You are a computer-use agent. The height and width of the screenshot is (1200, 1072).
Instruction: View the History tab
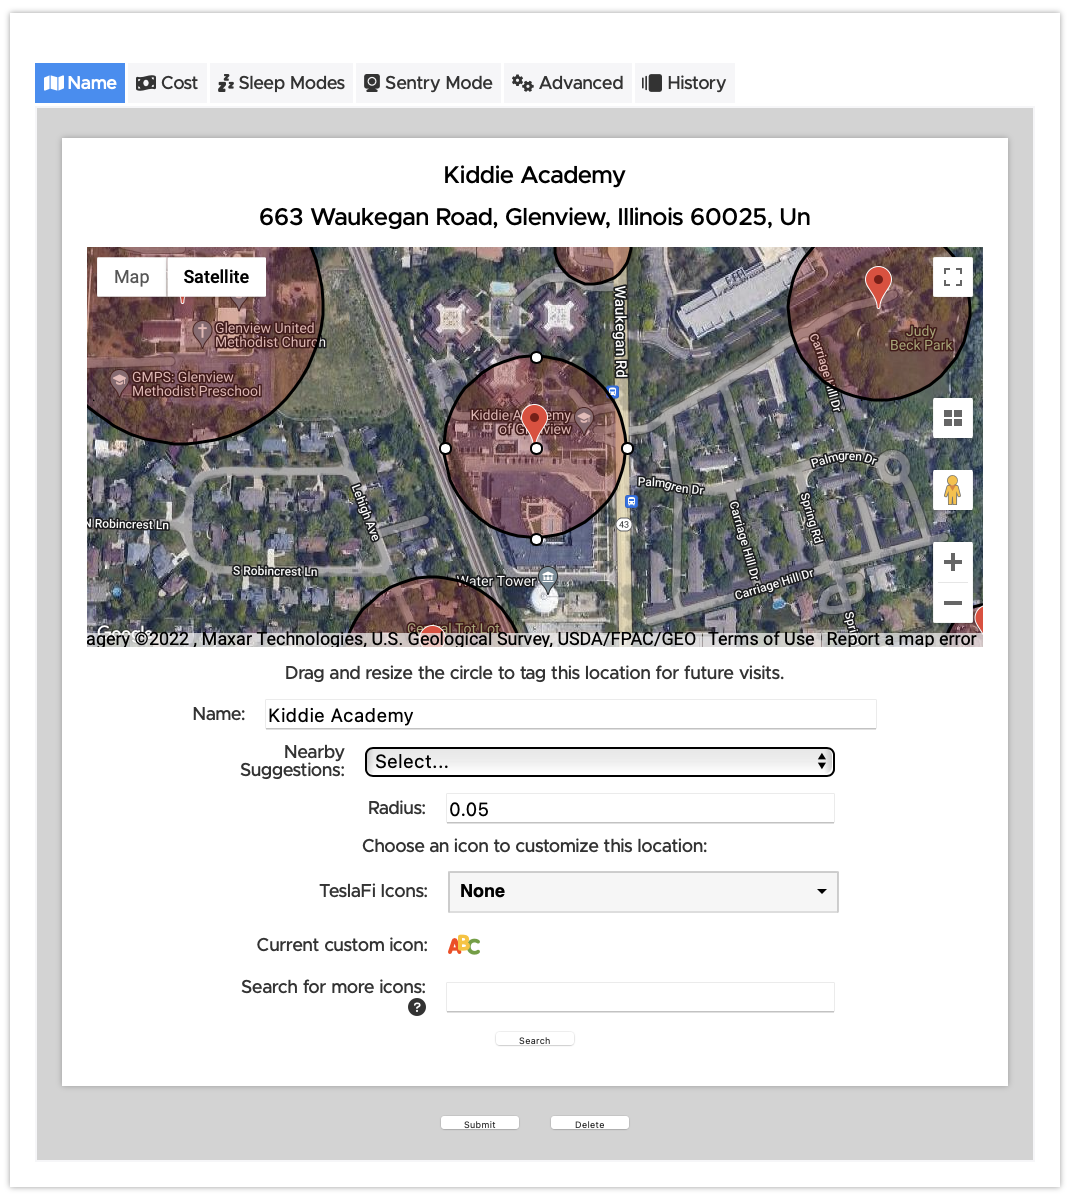[x=684, y=83]
